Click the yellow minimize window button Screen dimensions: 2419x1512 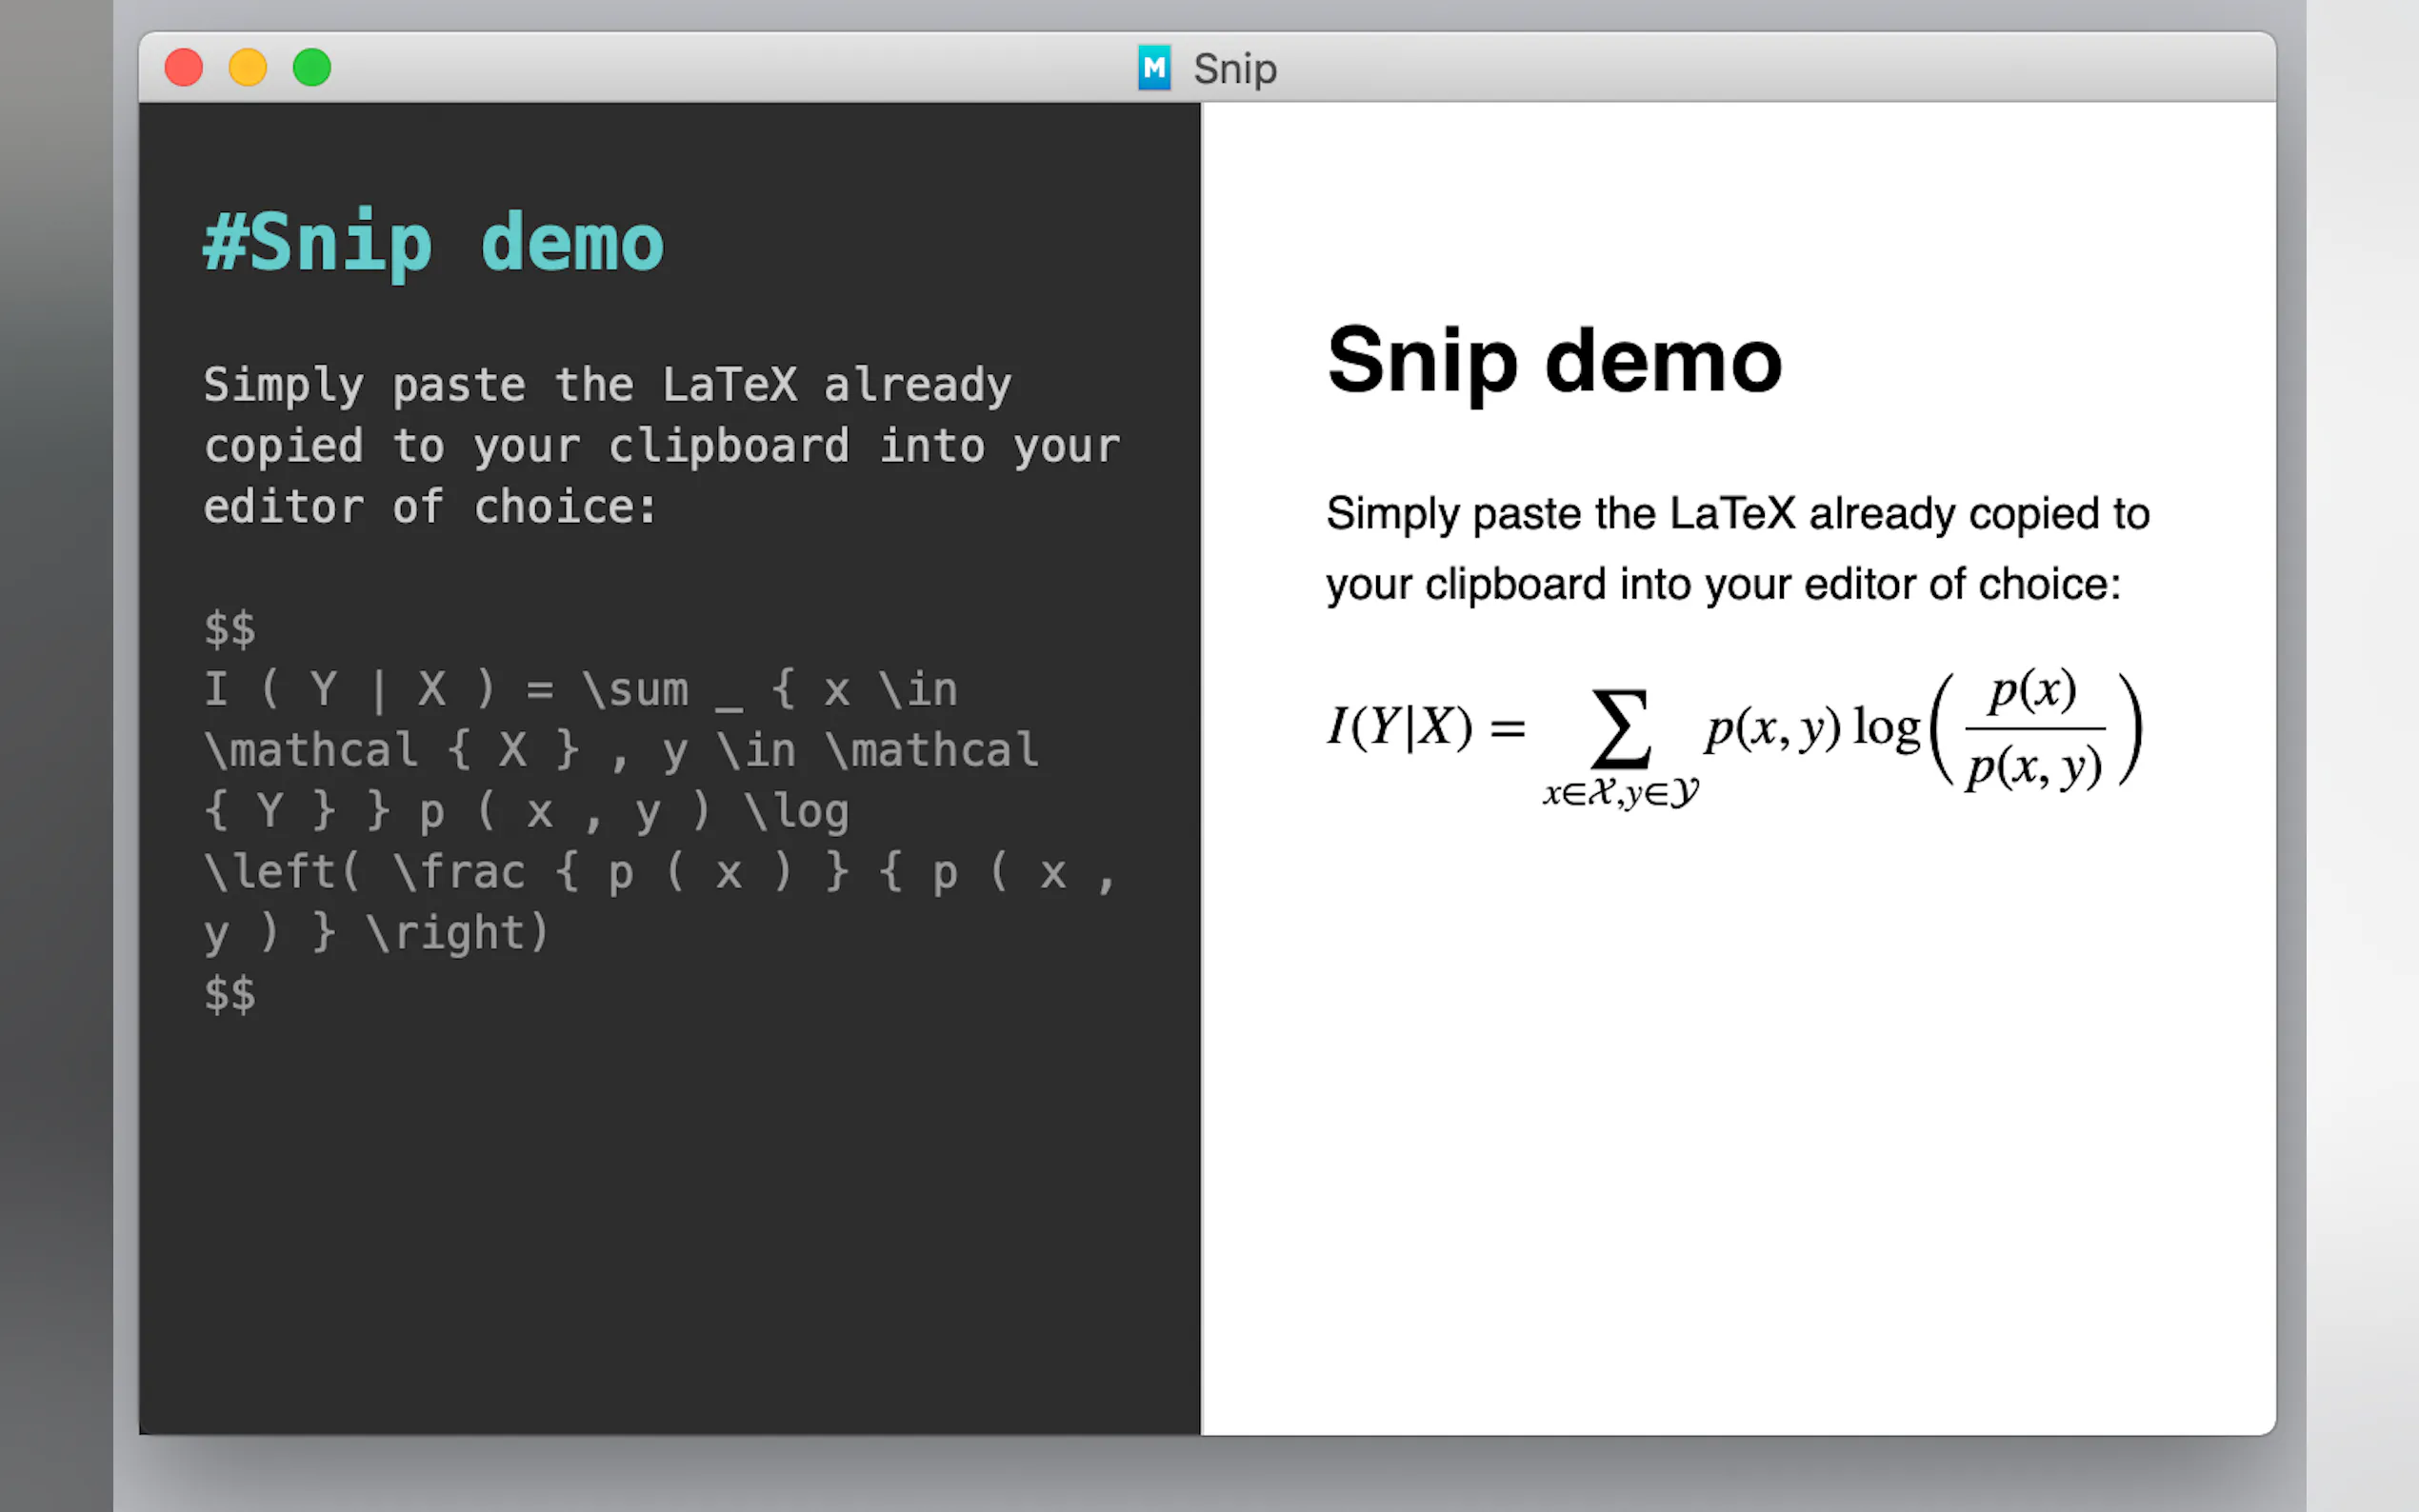click(x=248, y=68)
